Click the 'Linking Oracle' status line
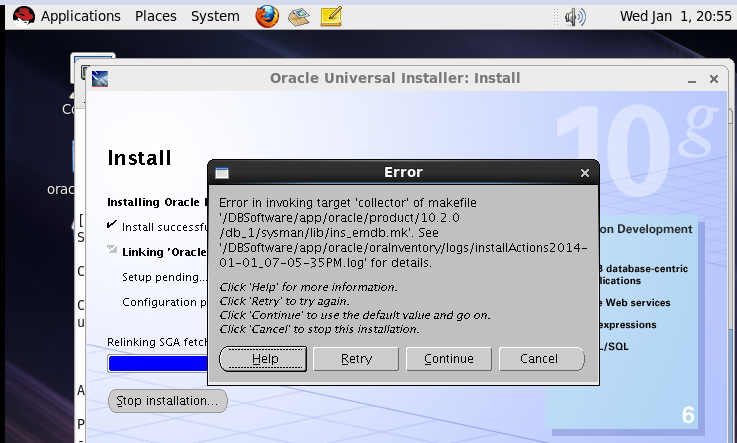 click(165, 252)
